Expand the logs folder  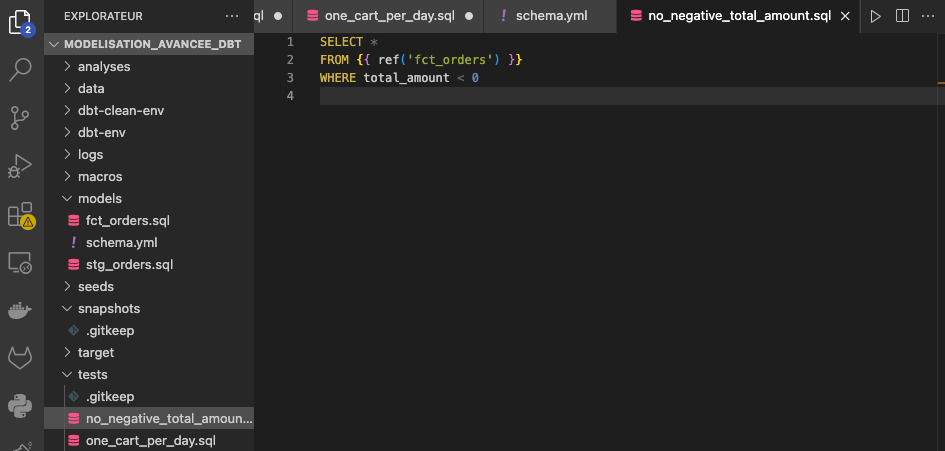149,154
